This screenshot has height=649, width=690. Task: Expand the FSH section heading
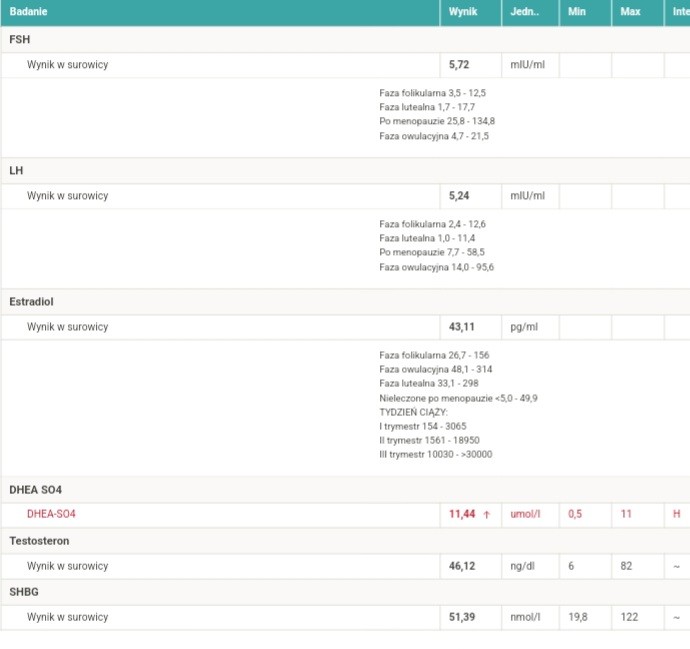pos(19,39)
